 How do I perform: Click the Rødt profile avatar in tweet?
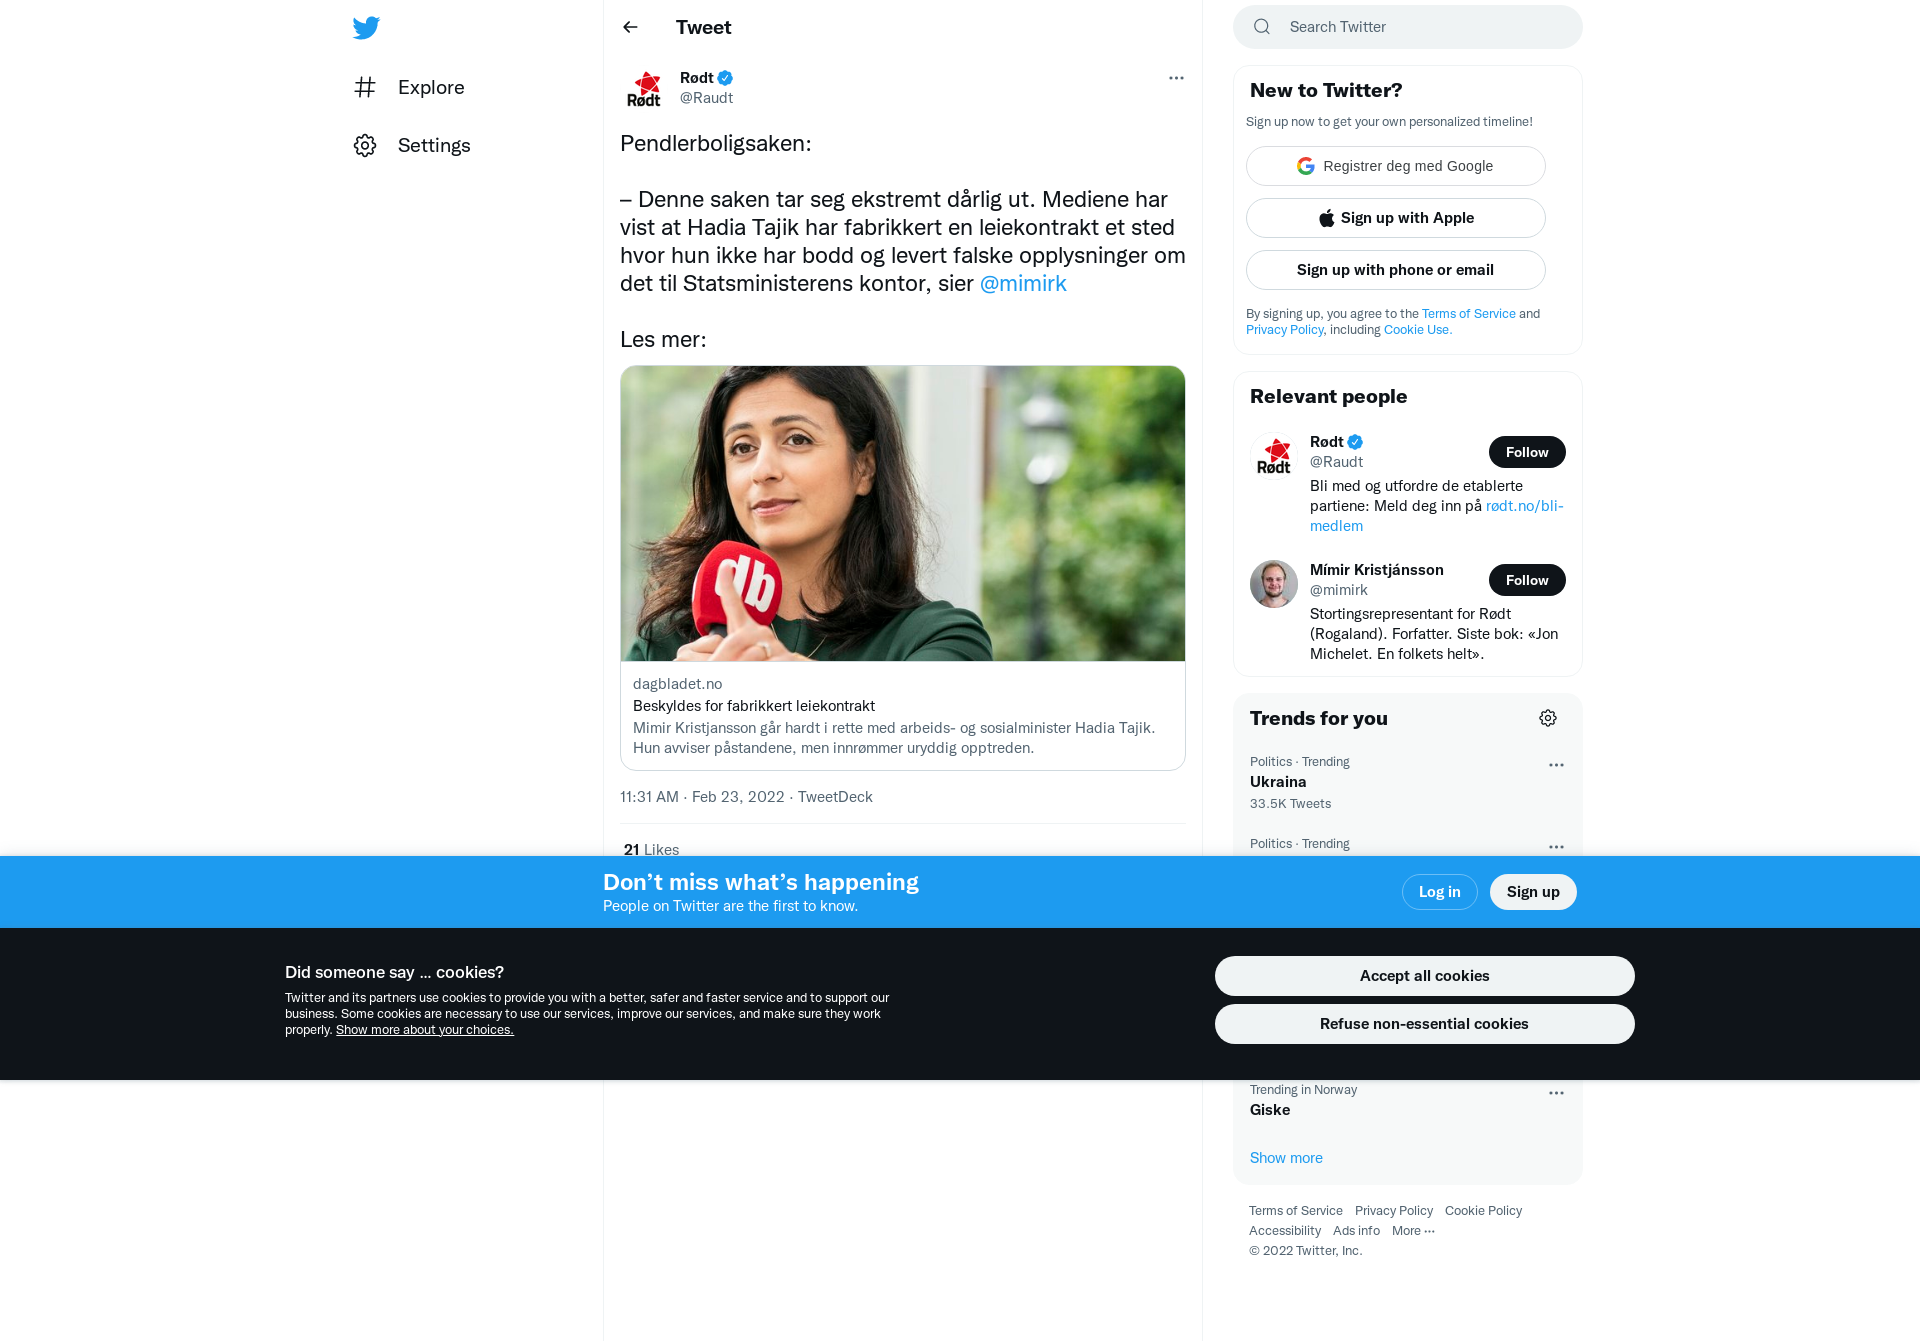tap(644, 88)
